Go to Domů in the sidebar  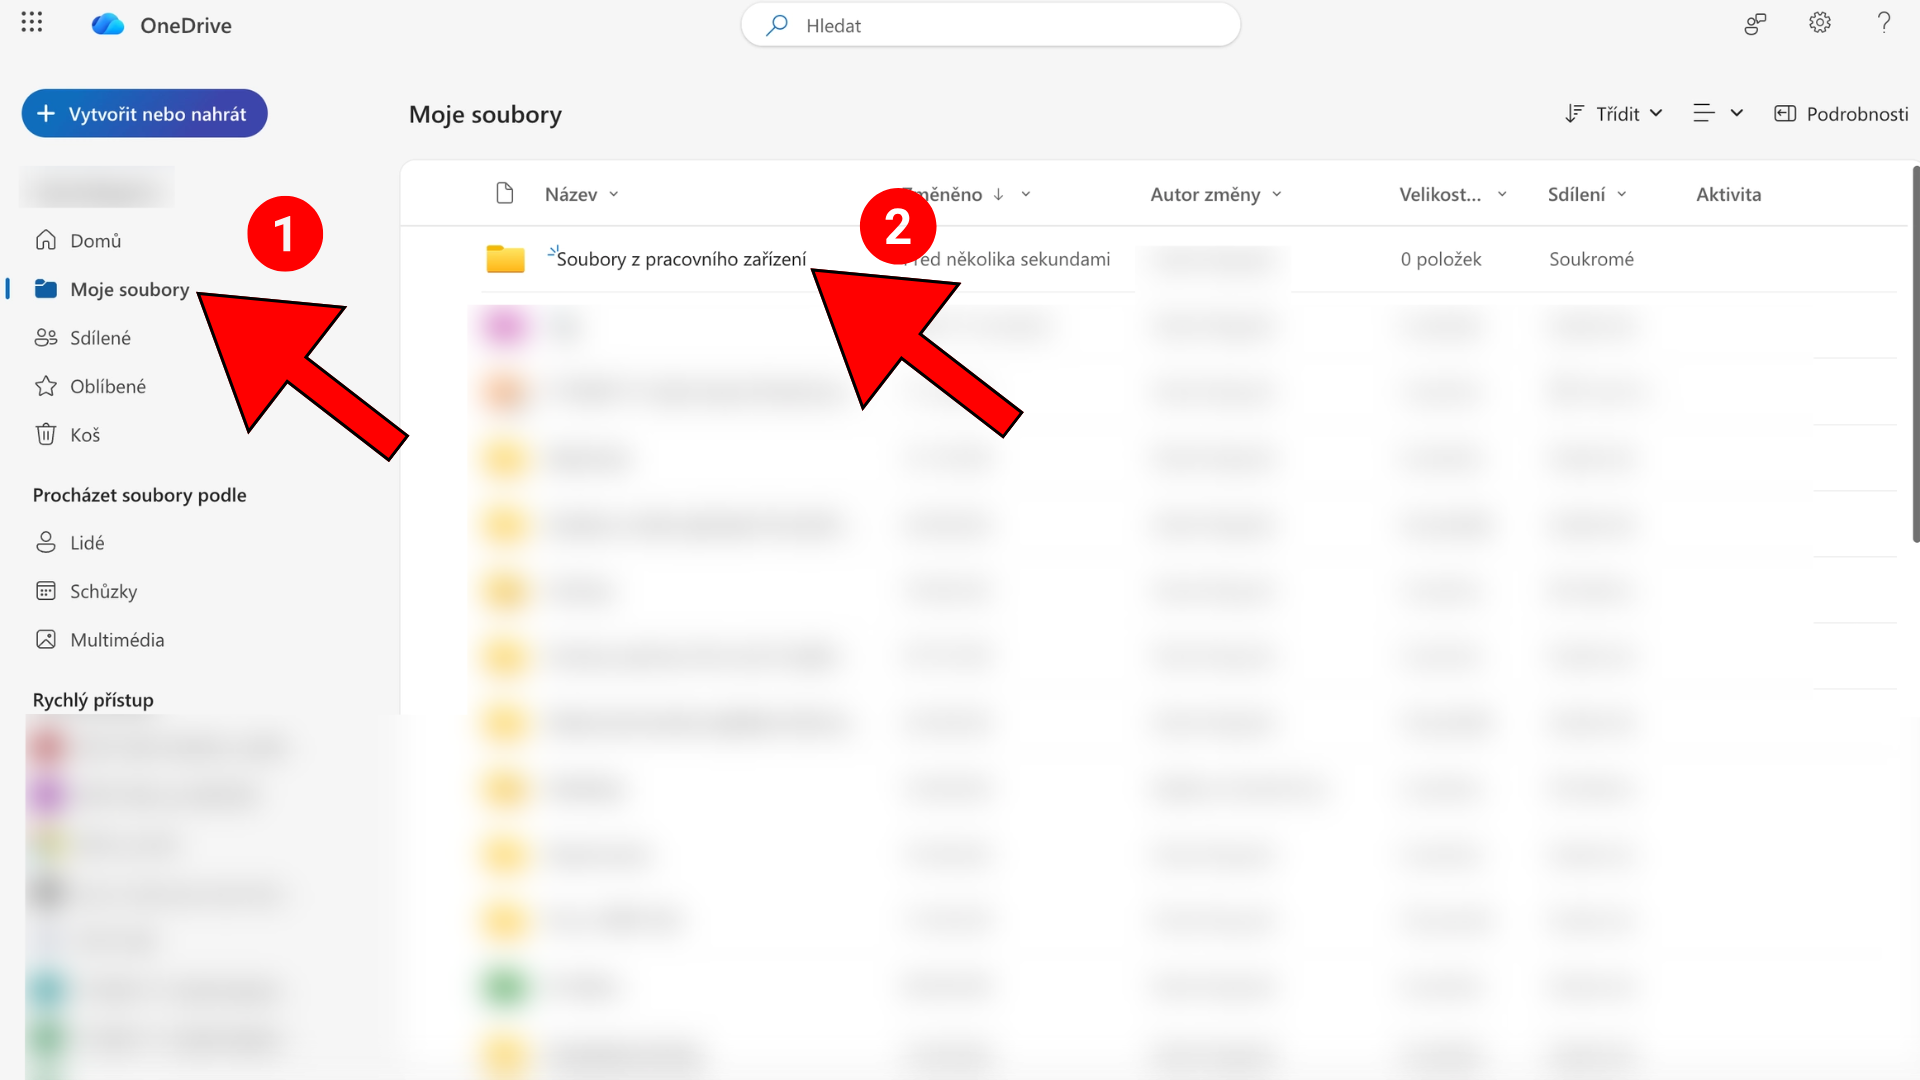pos(78,241)
